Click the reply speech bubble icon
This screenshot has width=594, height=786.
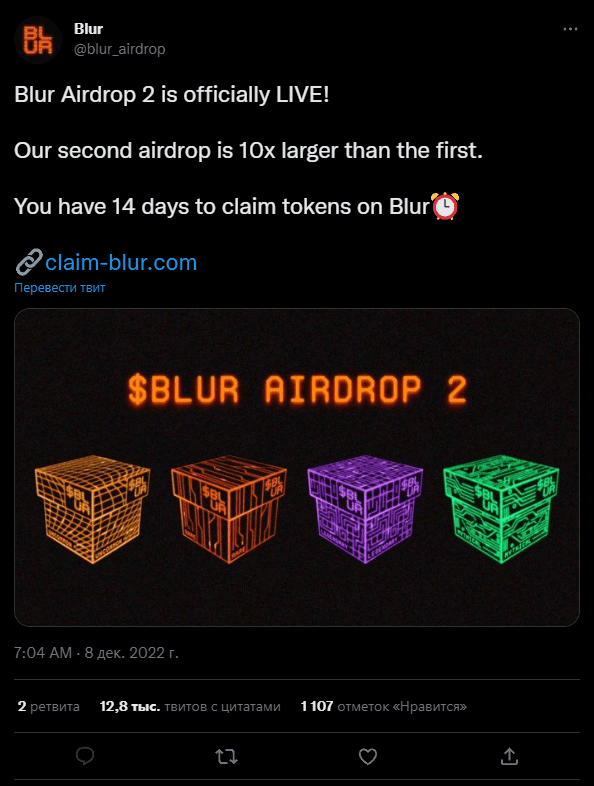click(85, 756)
